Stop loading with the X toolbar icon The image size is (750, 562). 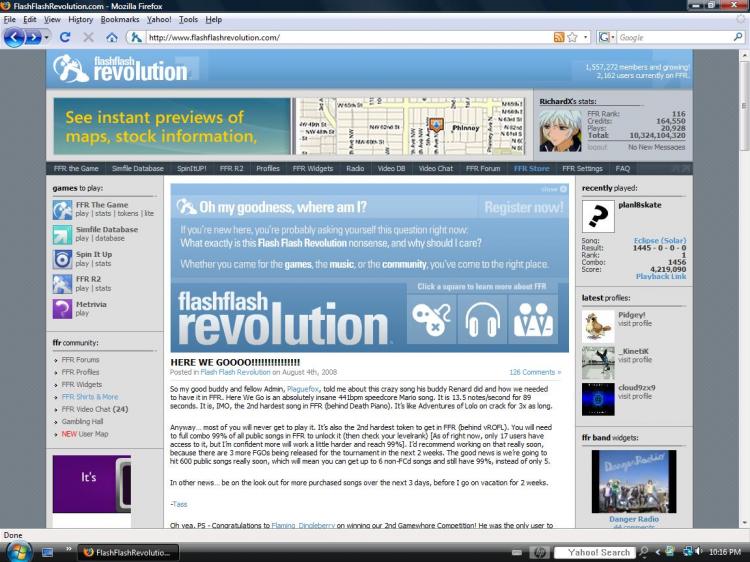[x=88, y=37]
